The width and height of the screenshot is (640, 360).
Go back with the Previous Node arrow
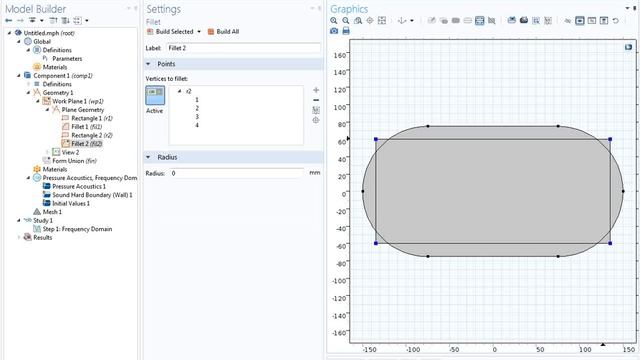(x=8, y=20)
